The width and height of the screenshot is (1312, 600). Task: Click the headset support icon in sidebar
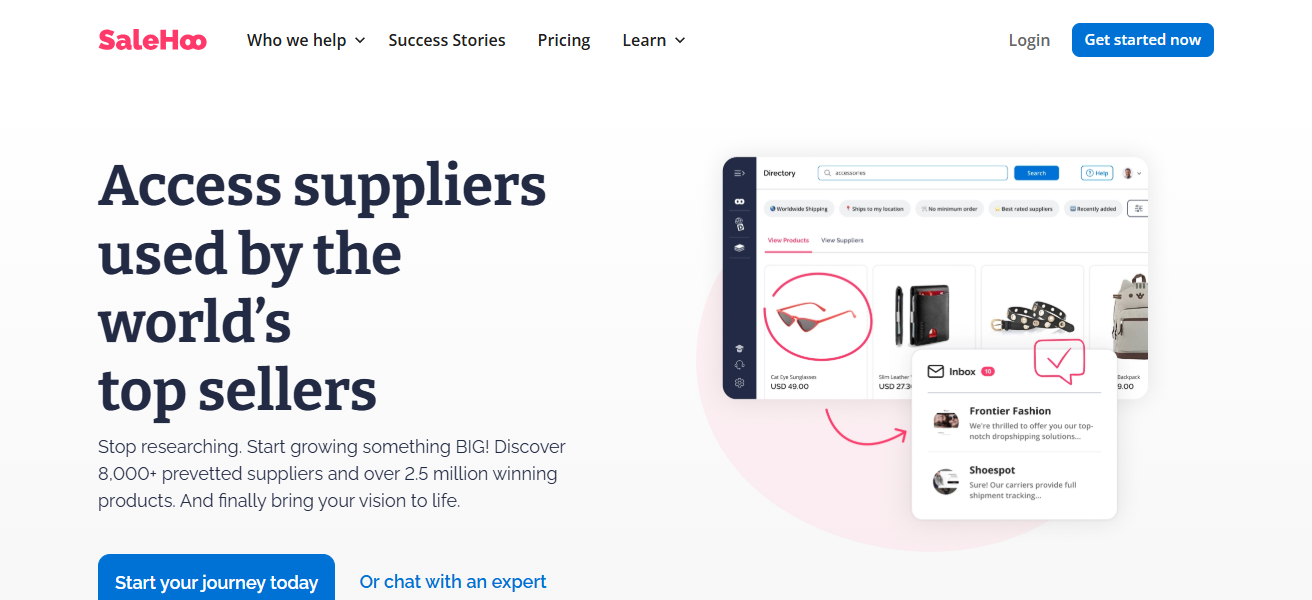coord(739,365)
